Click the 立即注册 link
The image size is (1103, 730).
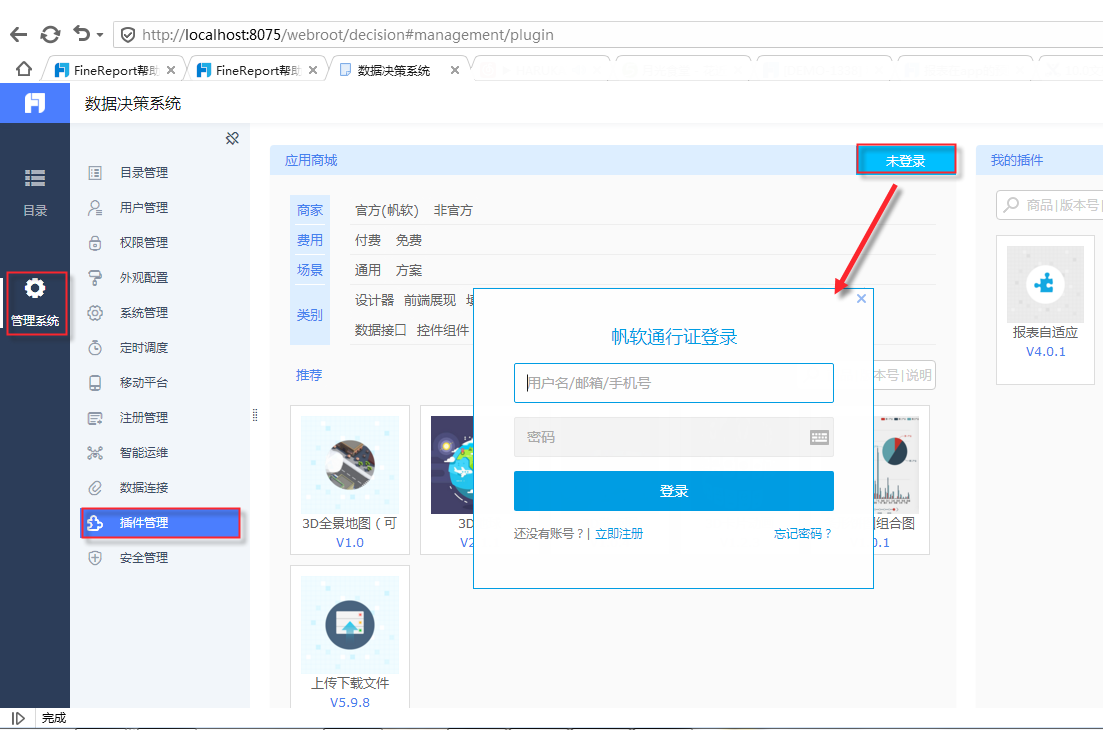click(x=619, y=534)
